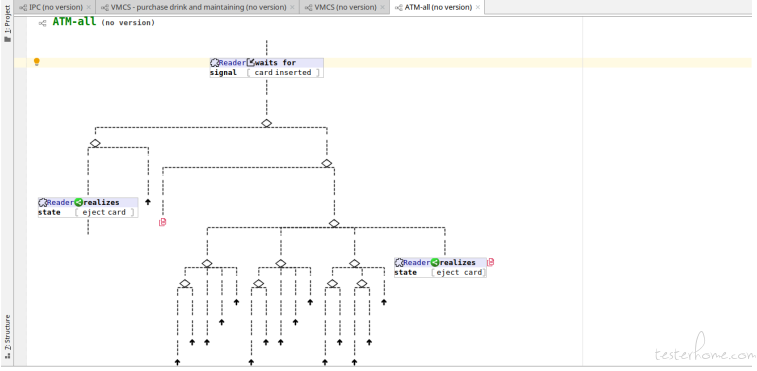The image size is (757, 371).
Task: Close the IPC tab
Action: click(88, 7)
